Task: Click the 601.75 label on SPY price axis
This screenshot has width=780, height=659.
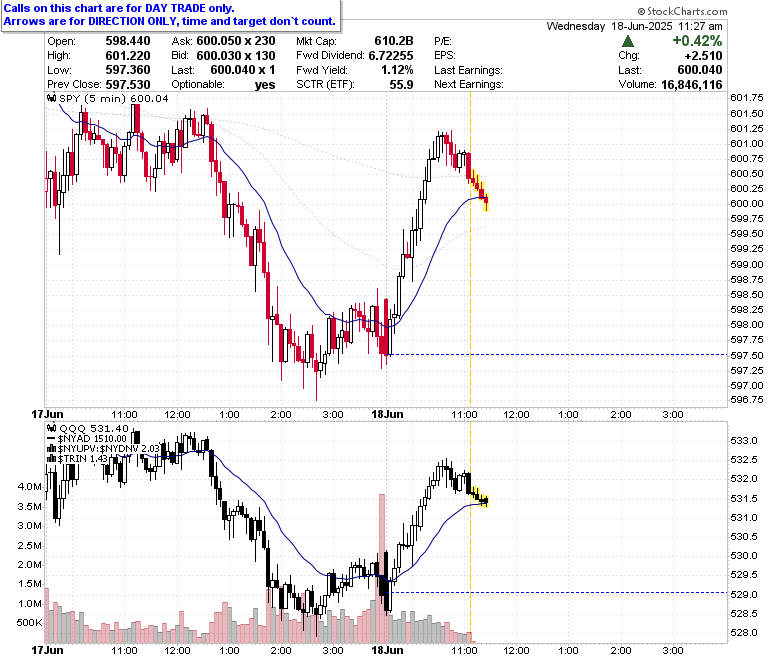Action: point(747,97)
